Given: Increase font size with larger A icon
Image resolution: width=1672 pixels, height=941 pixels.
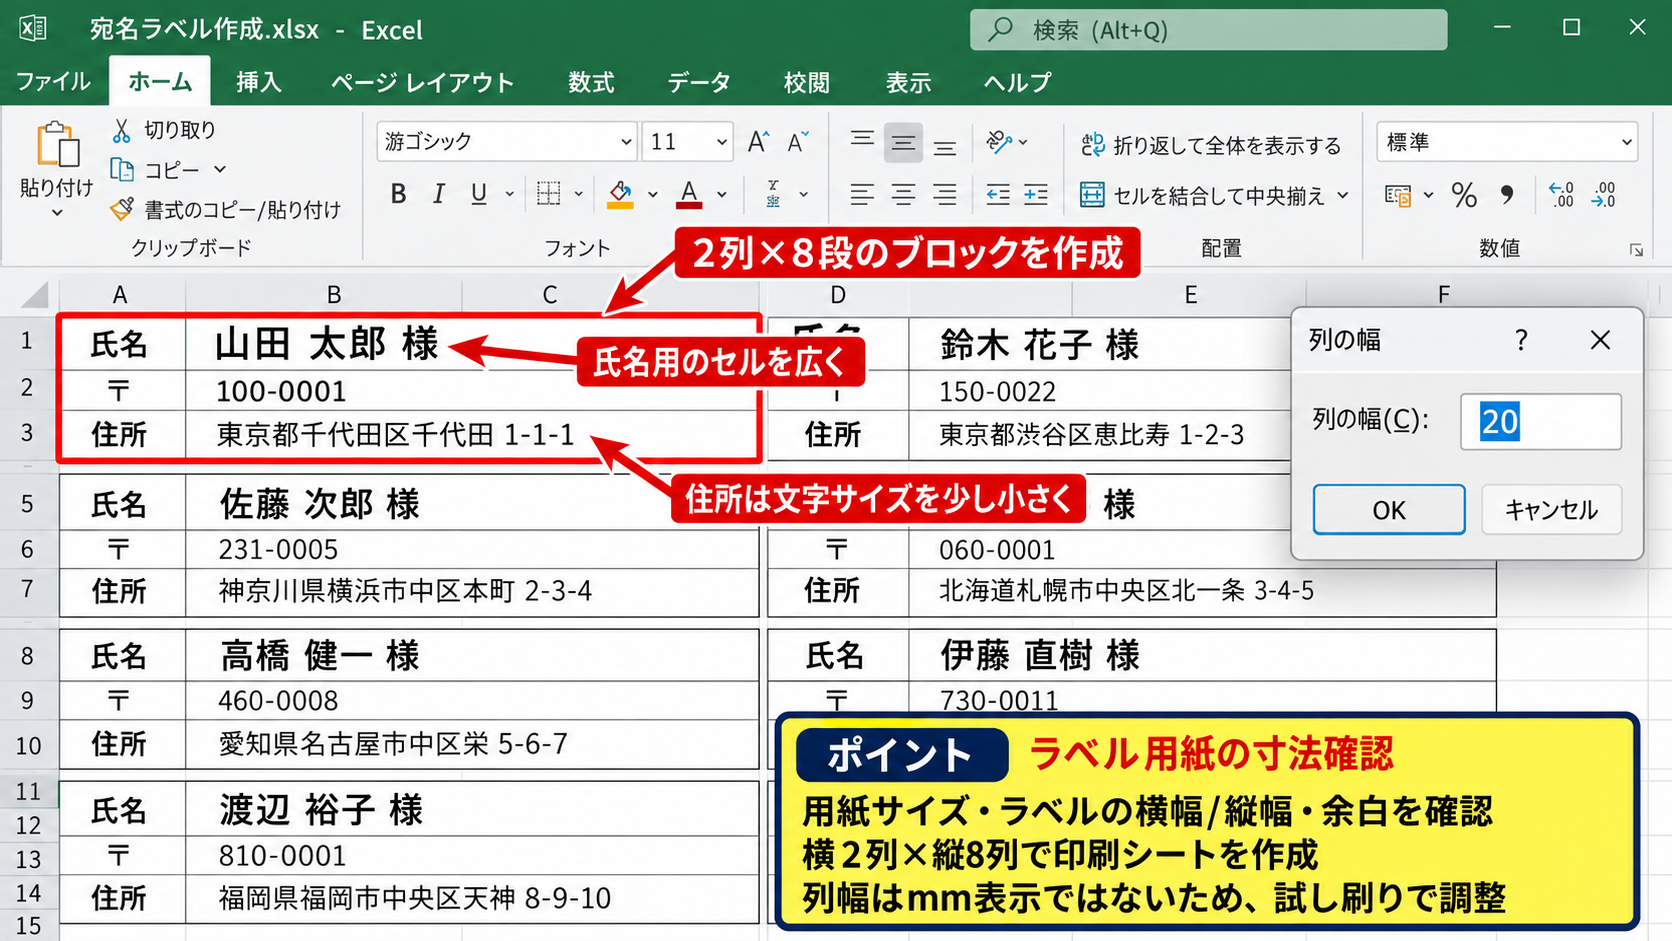Looking at the screenshot, I should point(758,142).
